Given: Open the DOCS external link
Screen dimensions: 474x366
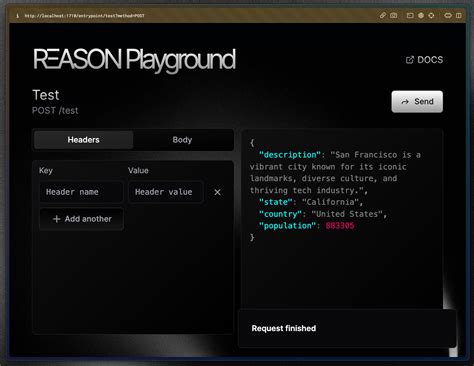Looking at the screenshot, I should (x=424, y=60).
